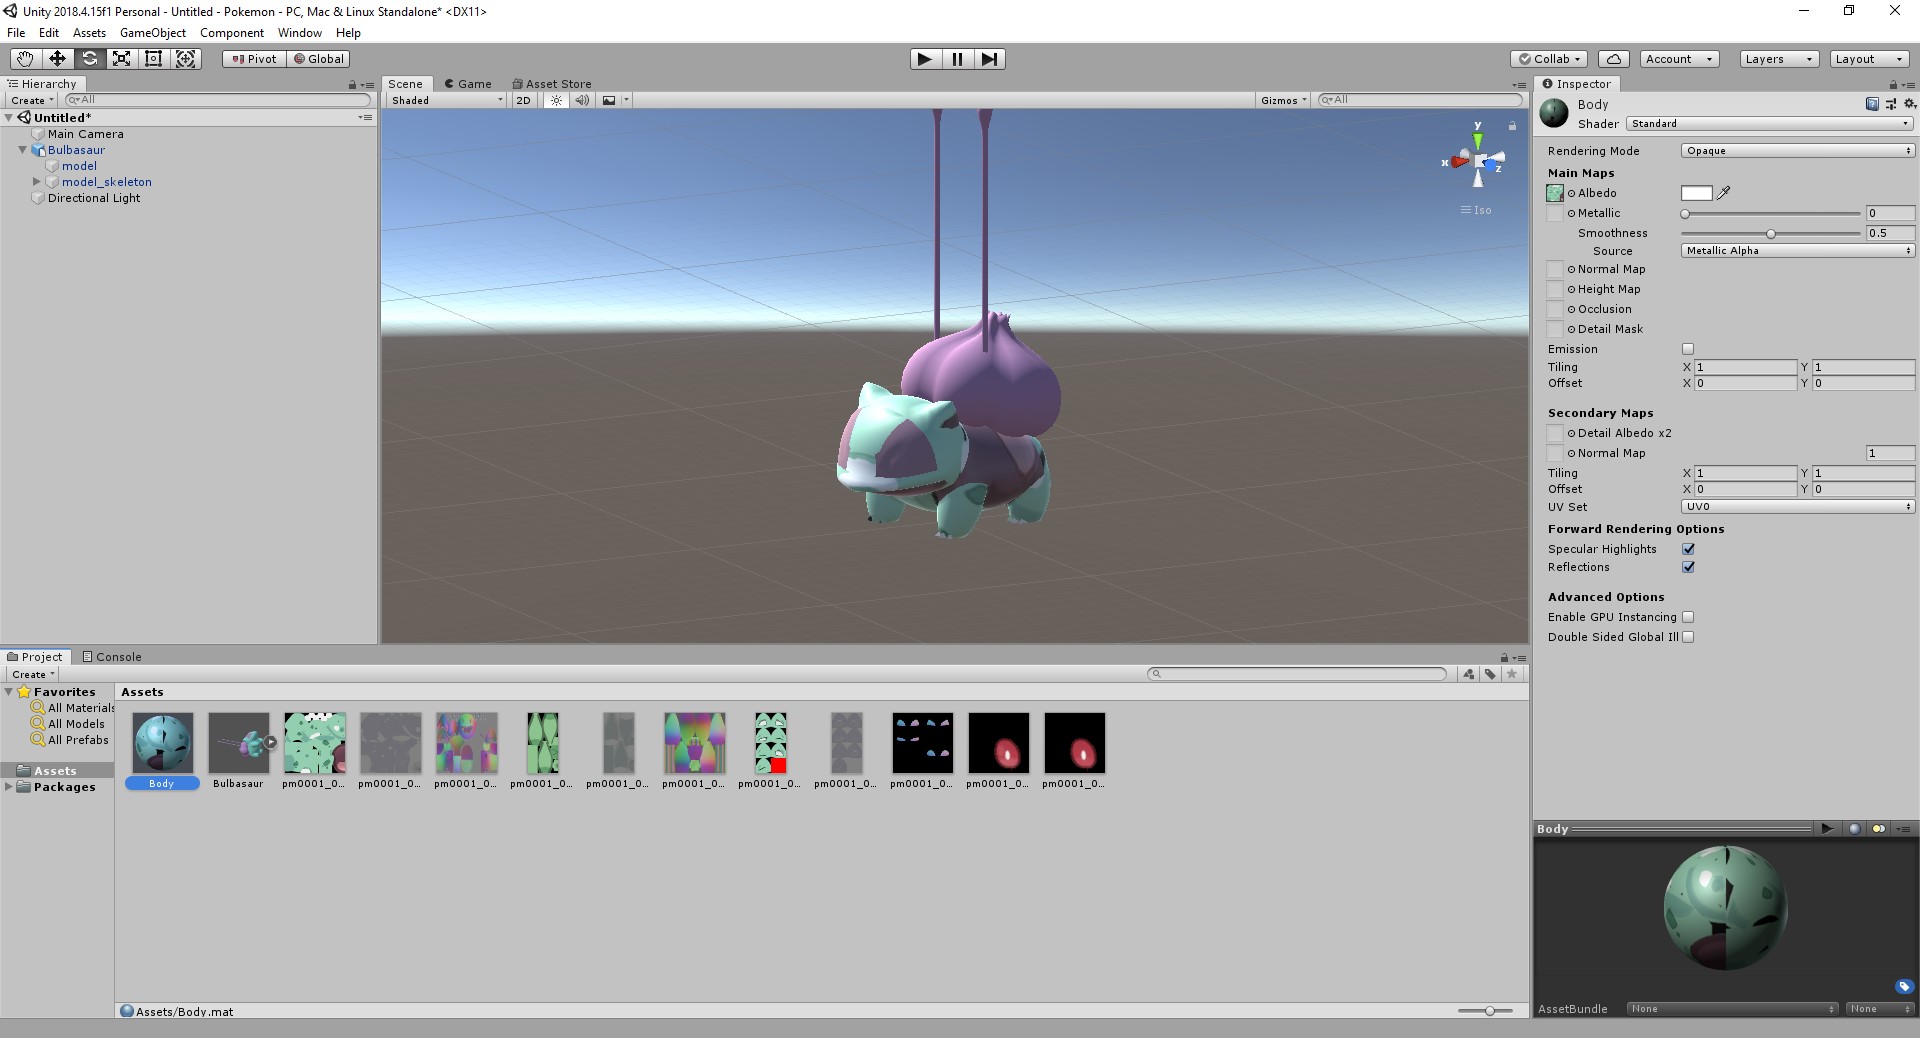This screenshot has height=1038, width=1920.
Task: Search assets by label icon
Action: (1490, 674)
